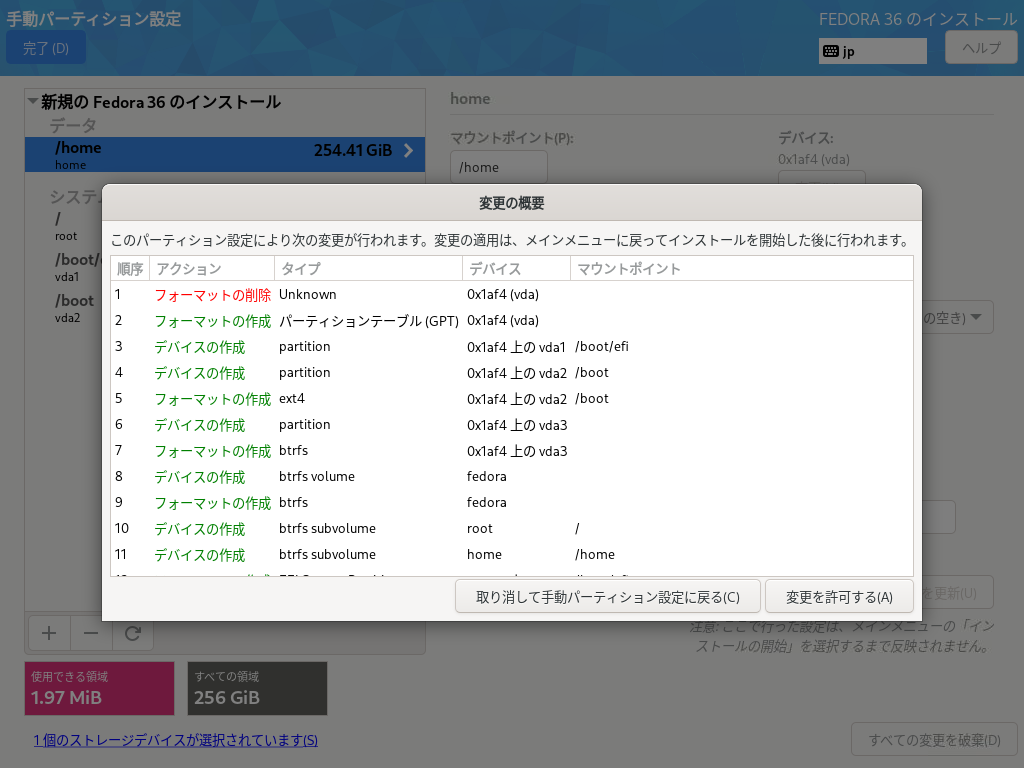Open the ヘルプ button
The height and width of the screenshot is (768, 1024).
click(x=981, y=48)
